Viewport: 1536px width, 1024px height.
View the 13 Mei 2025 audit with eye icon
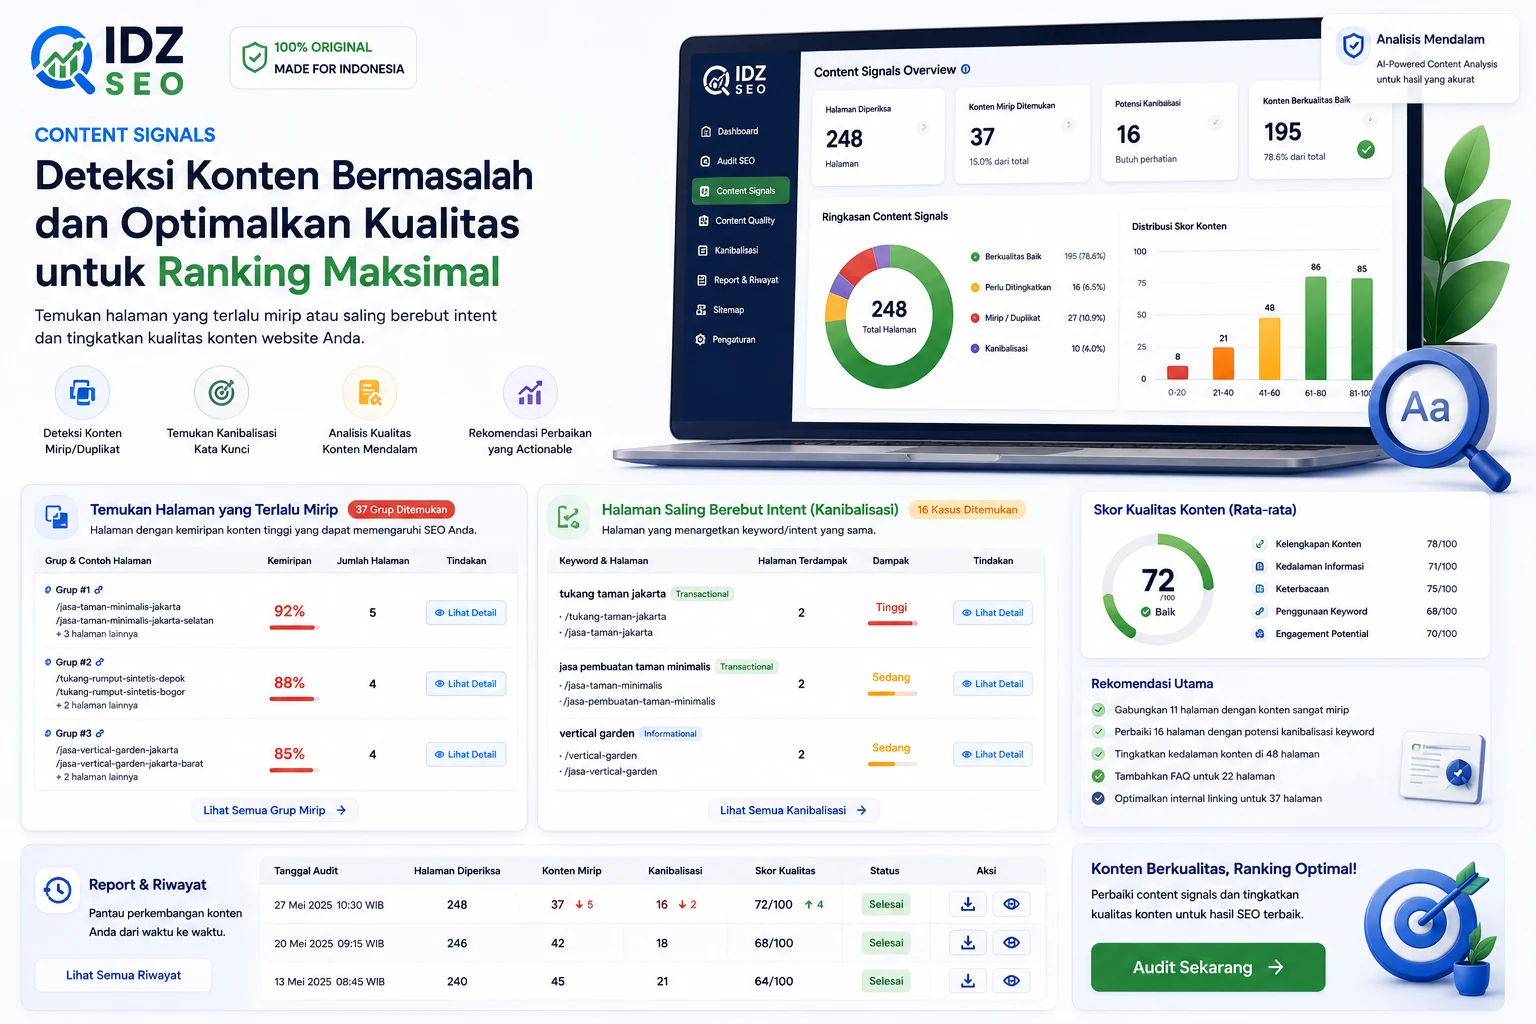click(x=1011, y=981)
